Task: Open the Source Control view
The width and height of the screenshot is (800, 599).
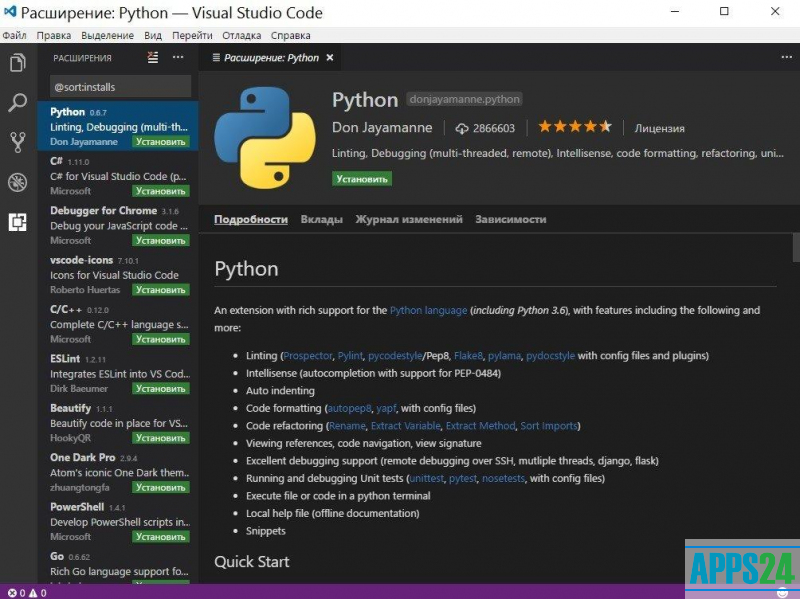Action: [x=17, y=142]
